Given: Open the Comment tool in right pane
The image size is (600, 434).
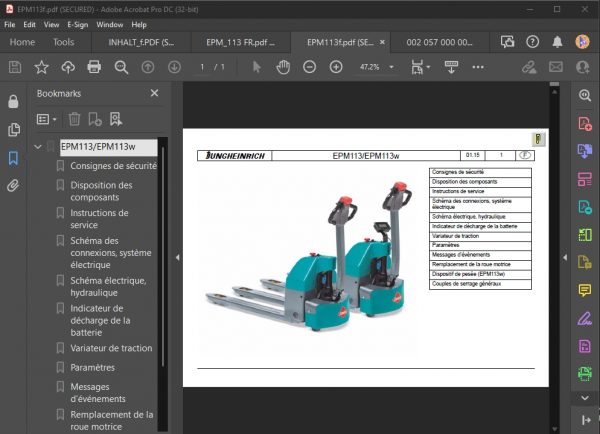Looking at the screenshot, I should pos(585,290).
